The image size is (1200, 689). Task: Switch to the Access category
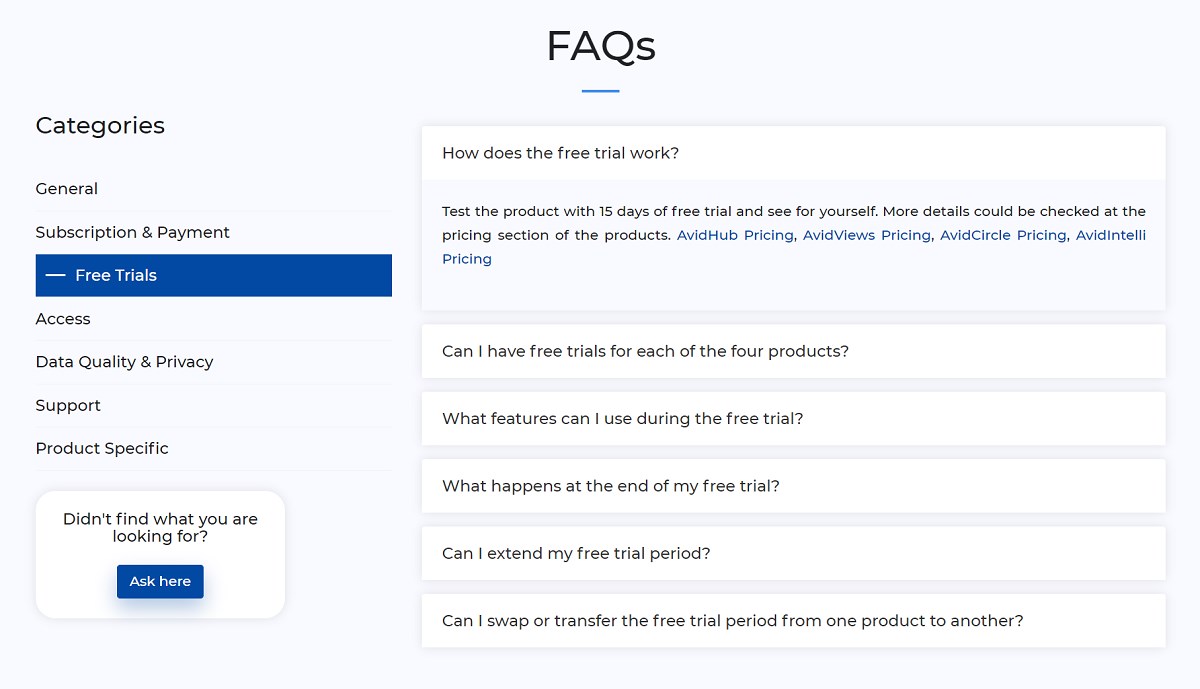63,318
